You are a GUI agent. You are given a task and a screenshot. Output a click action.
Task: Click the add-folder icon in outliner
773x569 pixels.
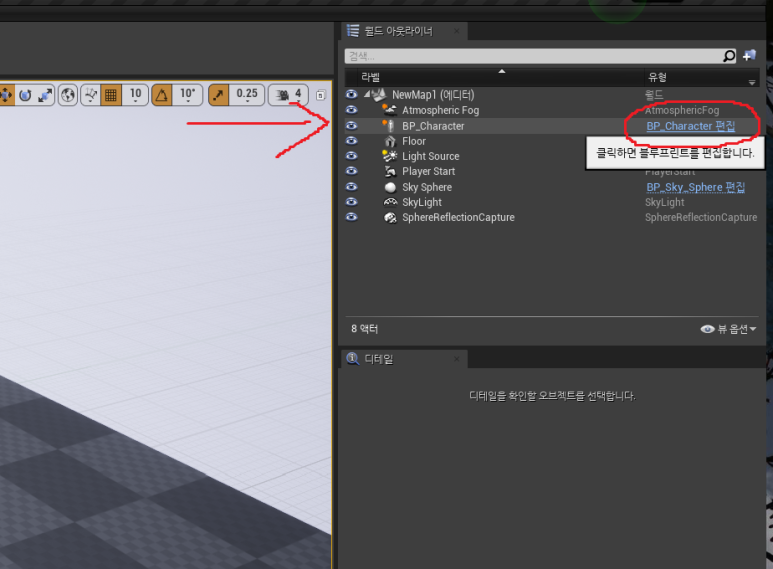coord(749,55)
